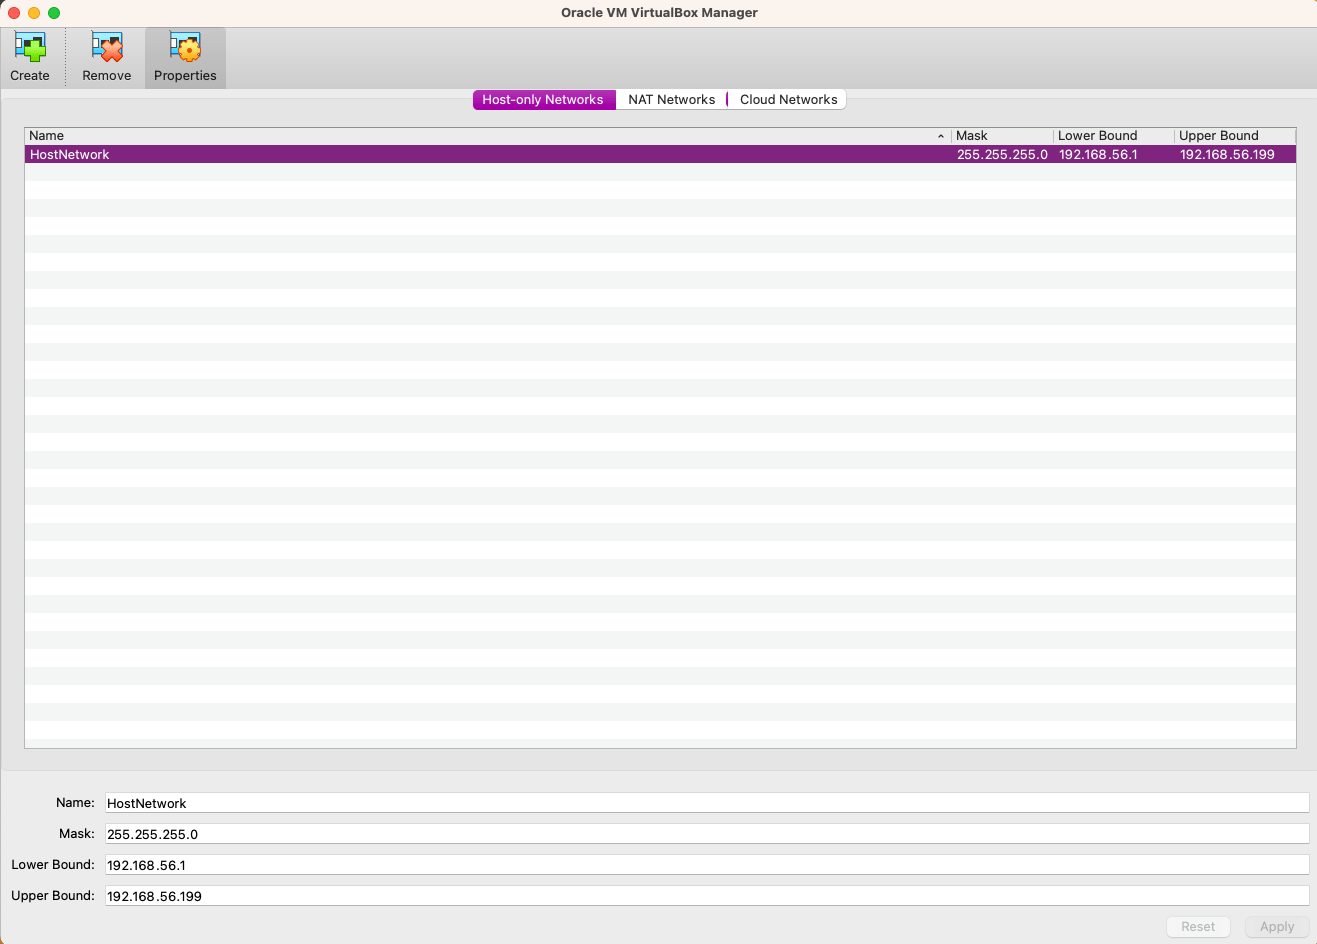The height and width of the screenshot is (944, 1317).
Task: Click into the Name input field
Action: point(707,803)
